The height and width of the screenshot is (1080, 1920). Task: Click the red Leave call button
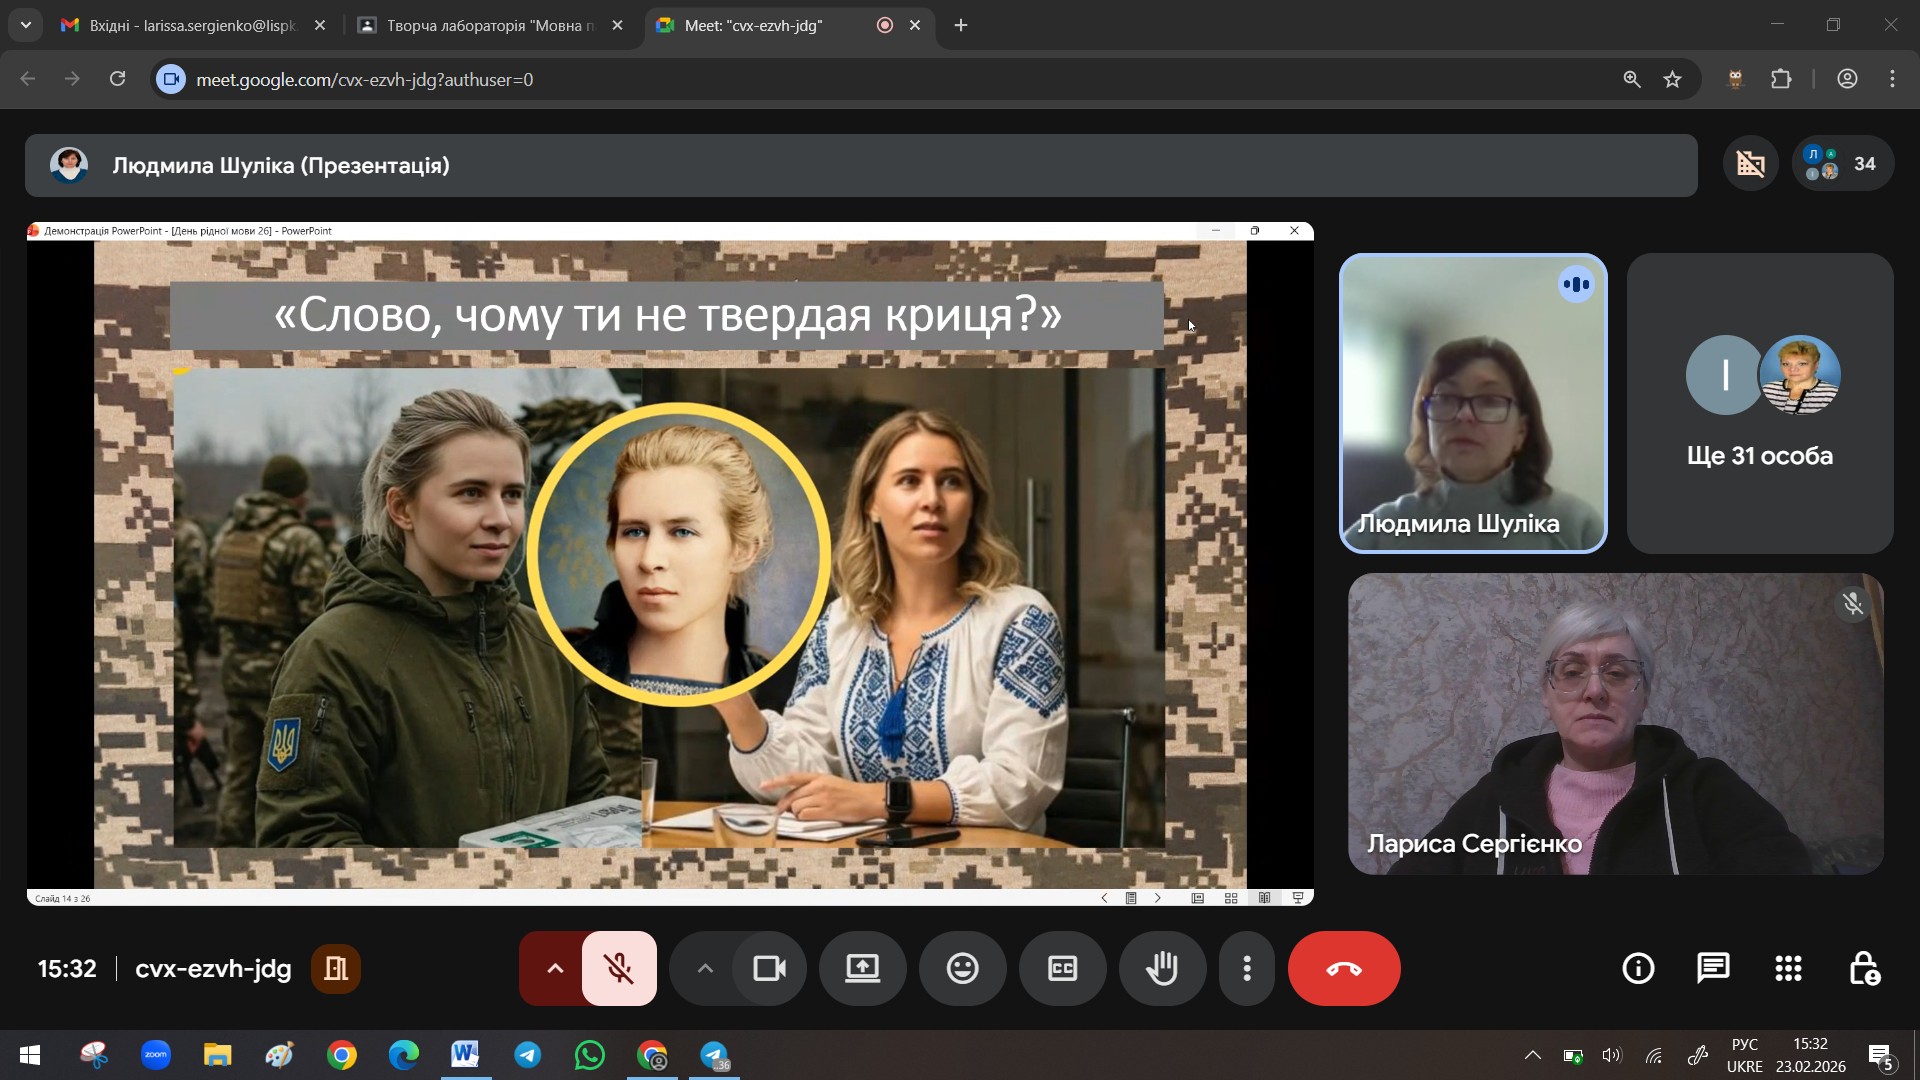click(x=1343, y=968)
